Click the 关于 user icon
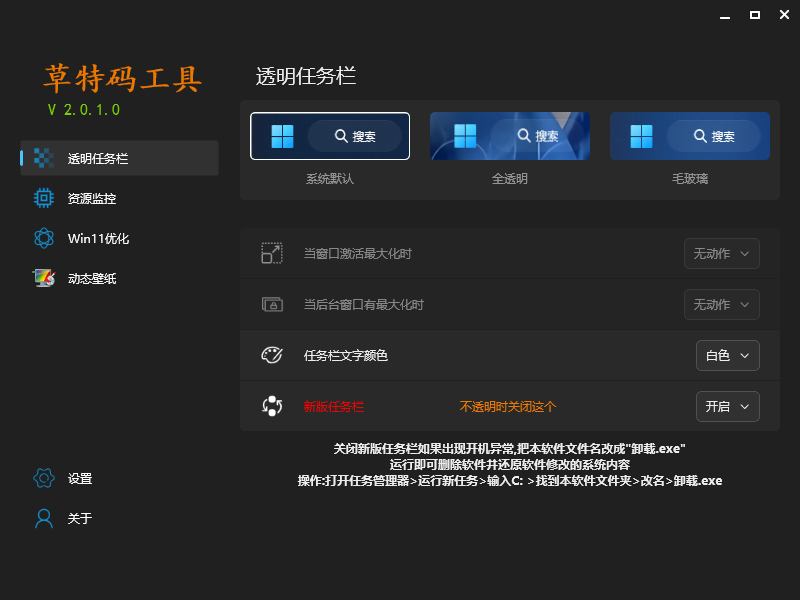800x600 pixels. point(44,518)
